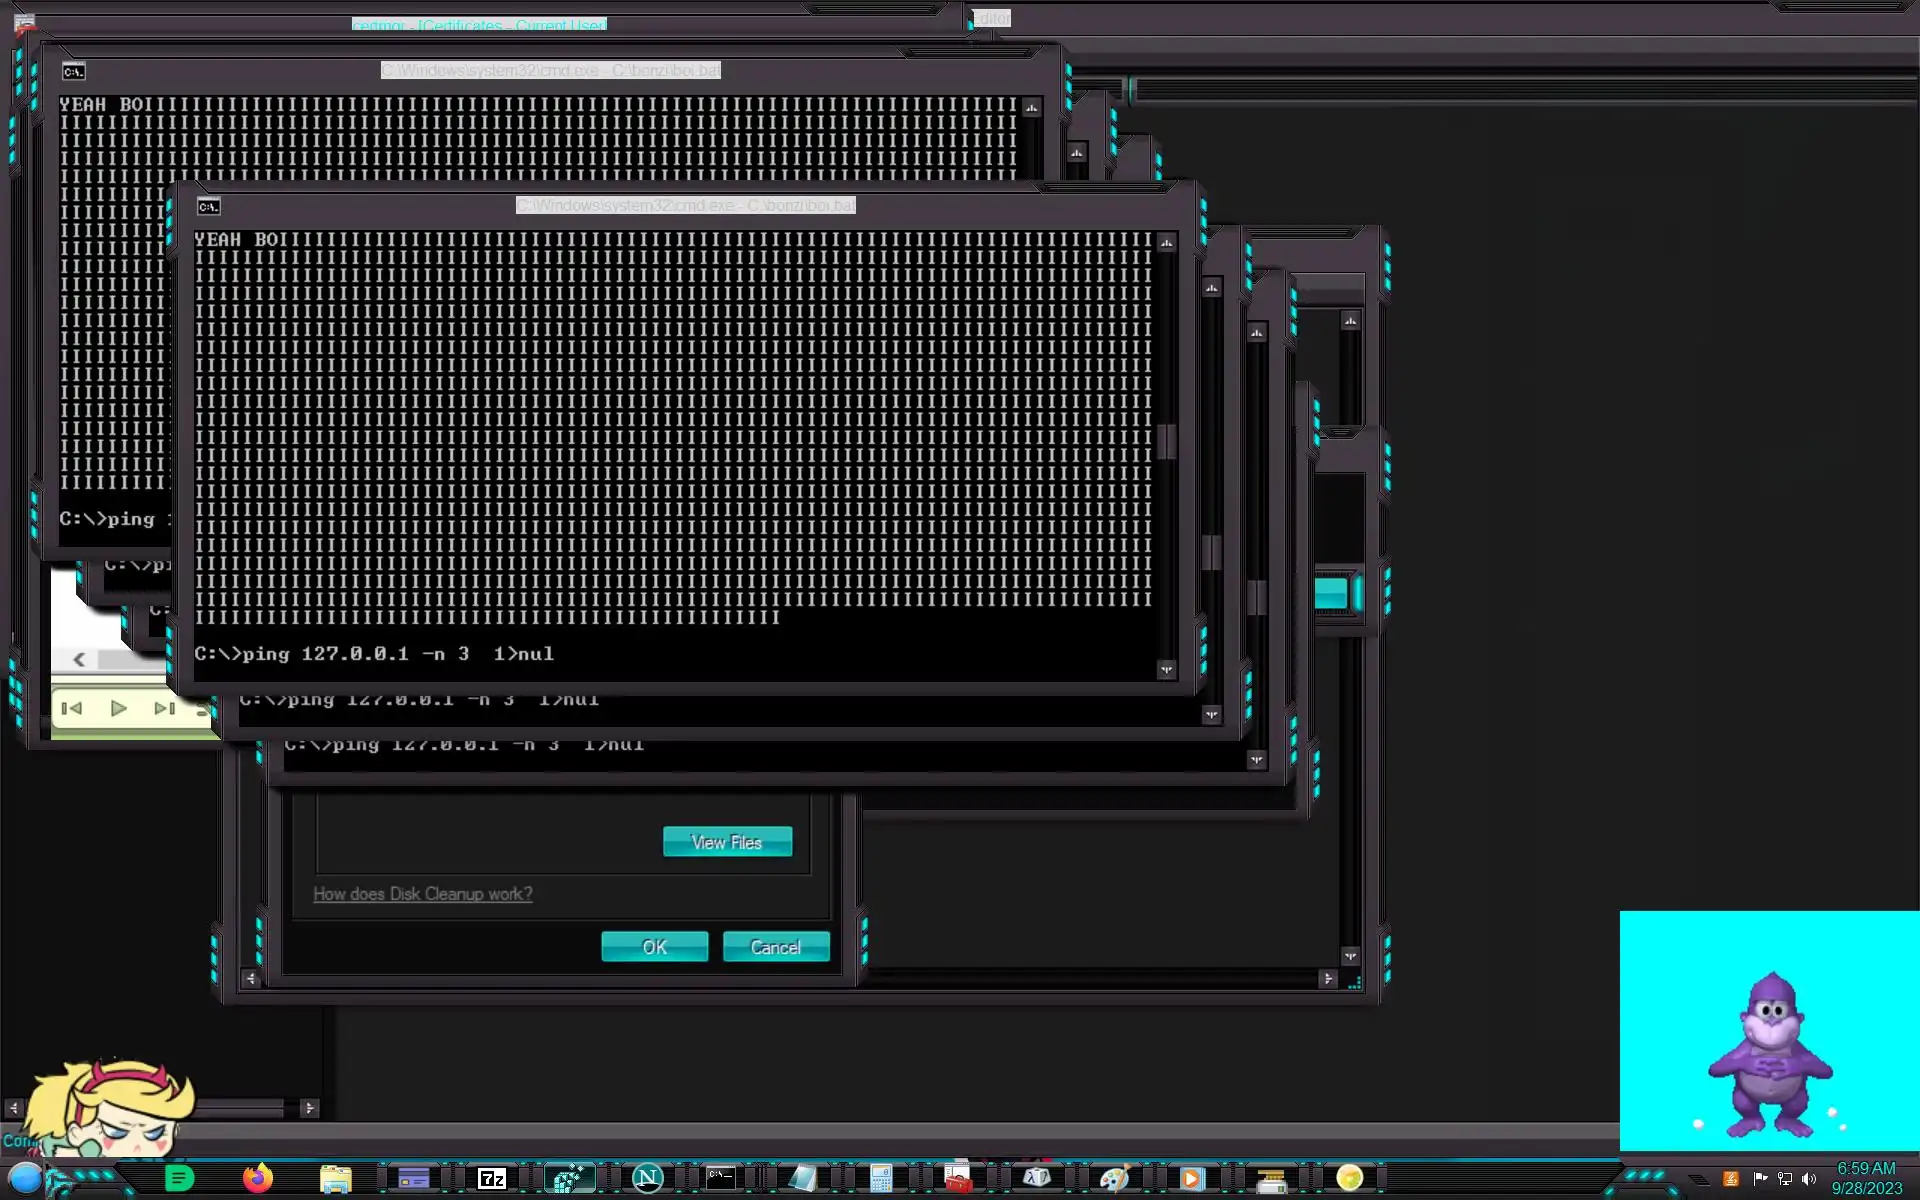The image size is (1920, 1200).
Task: Open the Paint palette taskbar icon
Action: (x=1113, y=1178)
